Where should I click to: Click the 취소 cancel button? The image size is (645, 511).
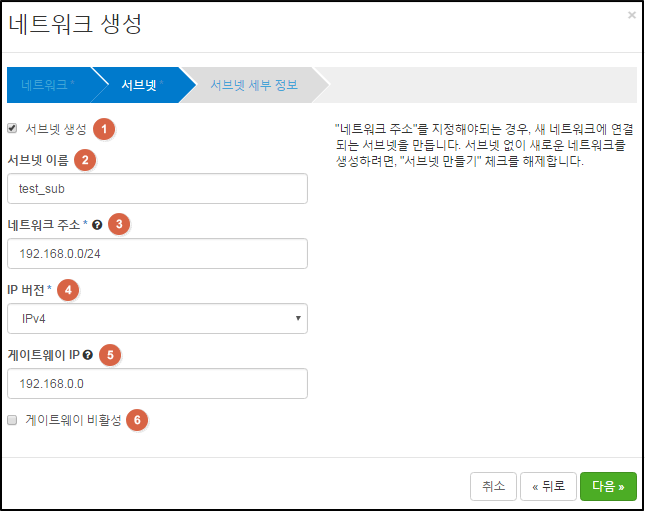pos(493,486)
